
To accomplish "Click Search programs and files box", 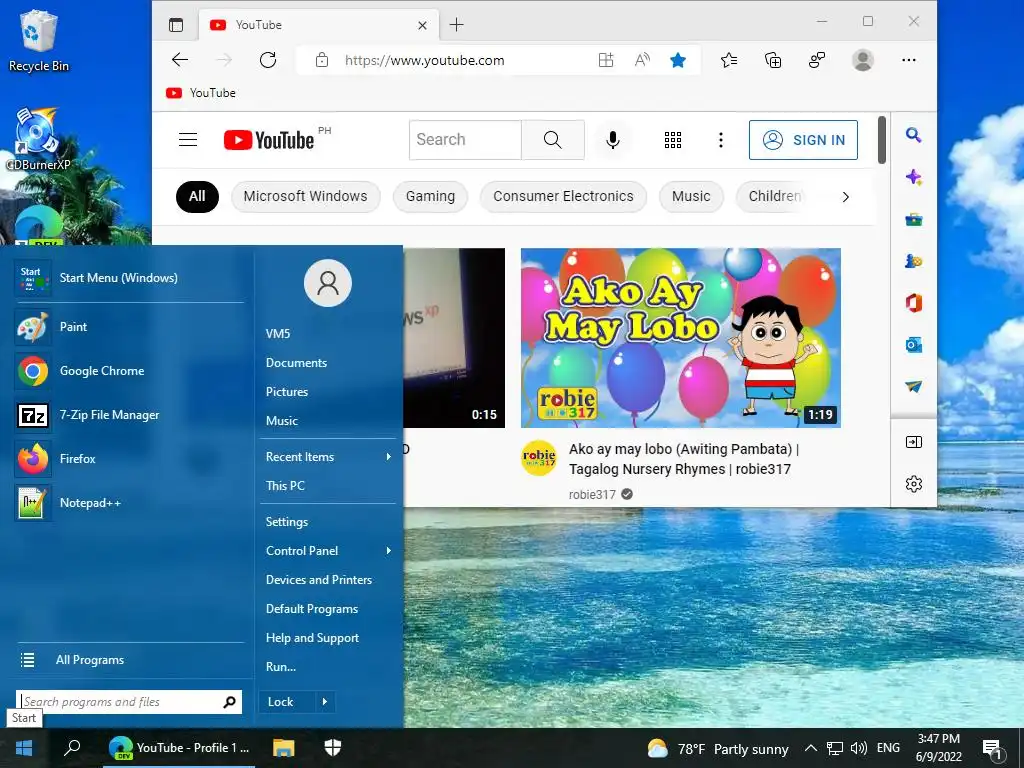I will [129, 702].
